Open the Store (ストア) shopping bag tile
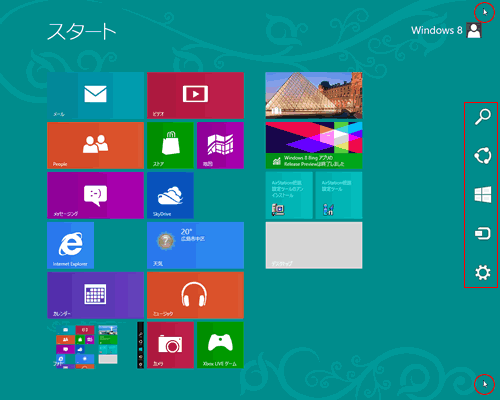This screenshot has height=400, width=500. coord(170,145)
